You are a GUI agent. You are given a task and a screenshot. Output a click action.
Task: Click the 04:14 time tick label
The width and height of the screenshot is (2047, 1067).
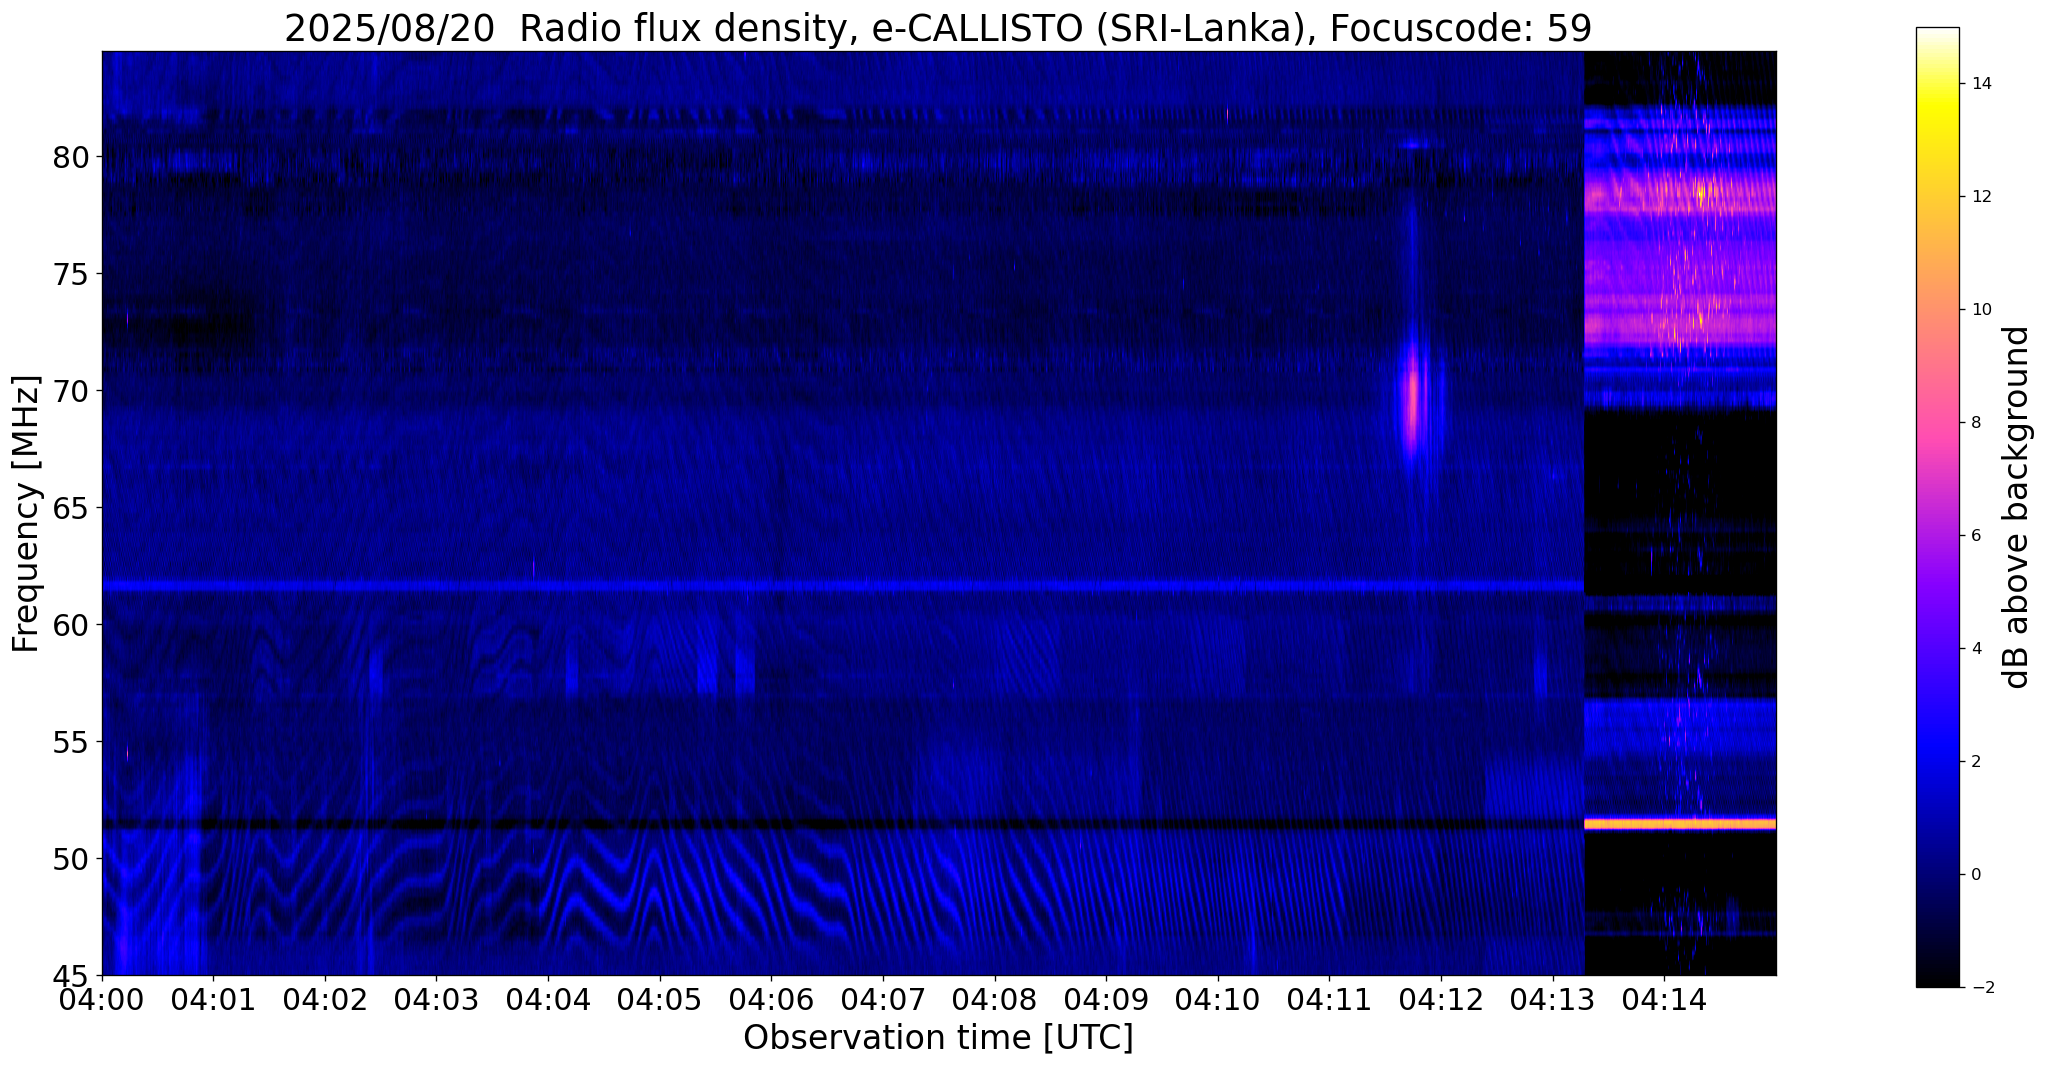1664,999
